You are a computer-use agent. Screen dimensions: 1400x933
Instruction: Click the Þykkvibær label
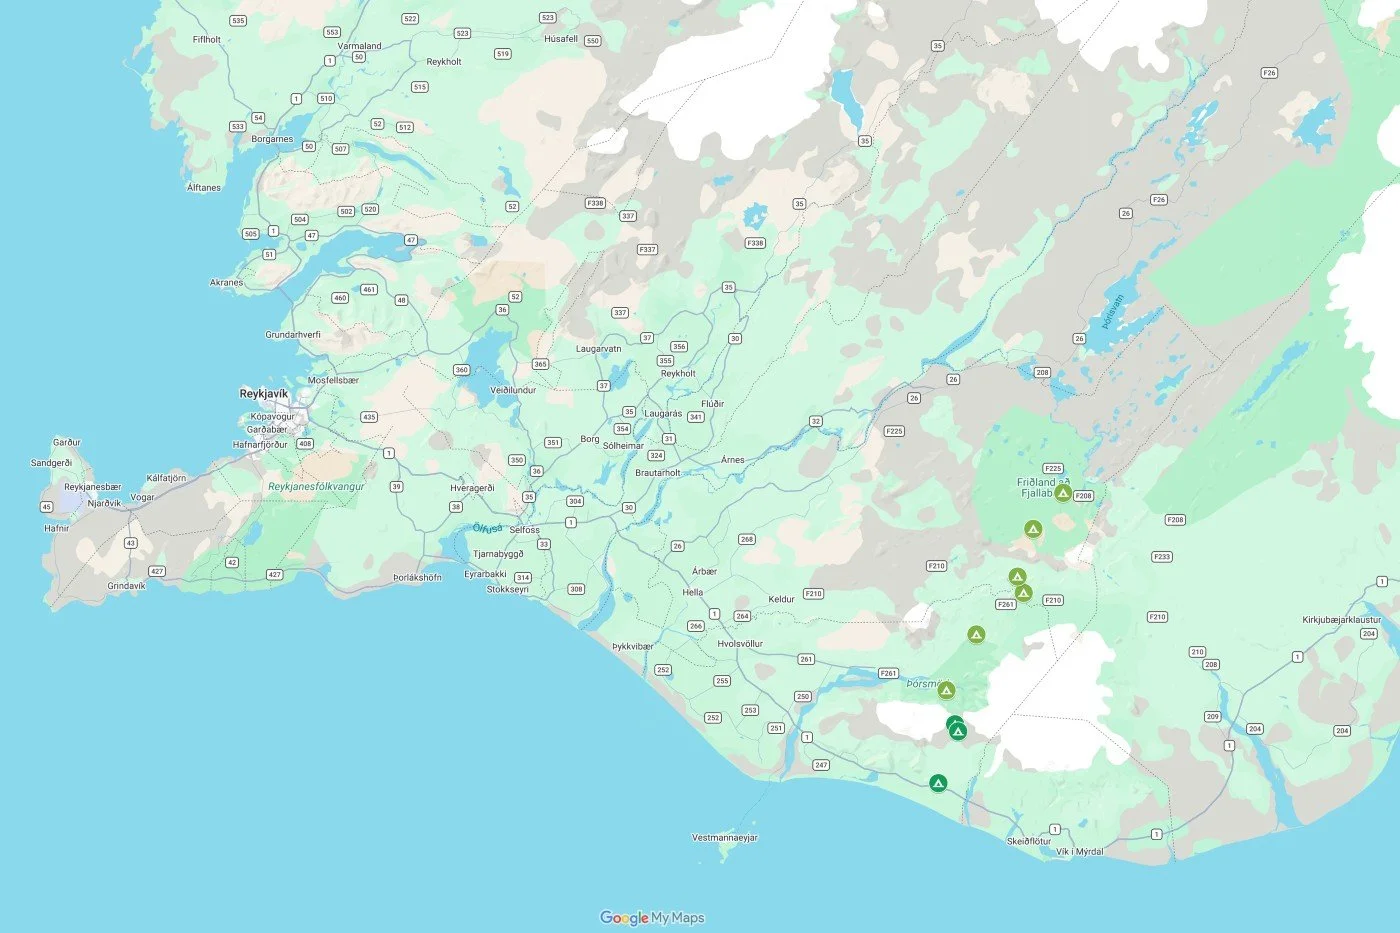633,647
